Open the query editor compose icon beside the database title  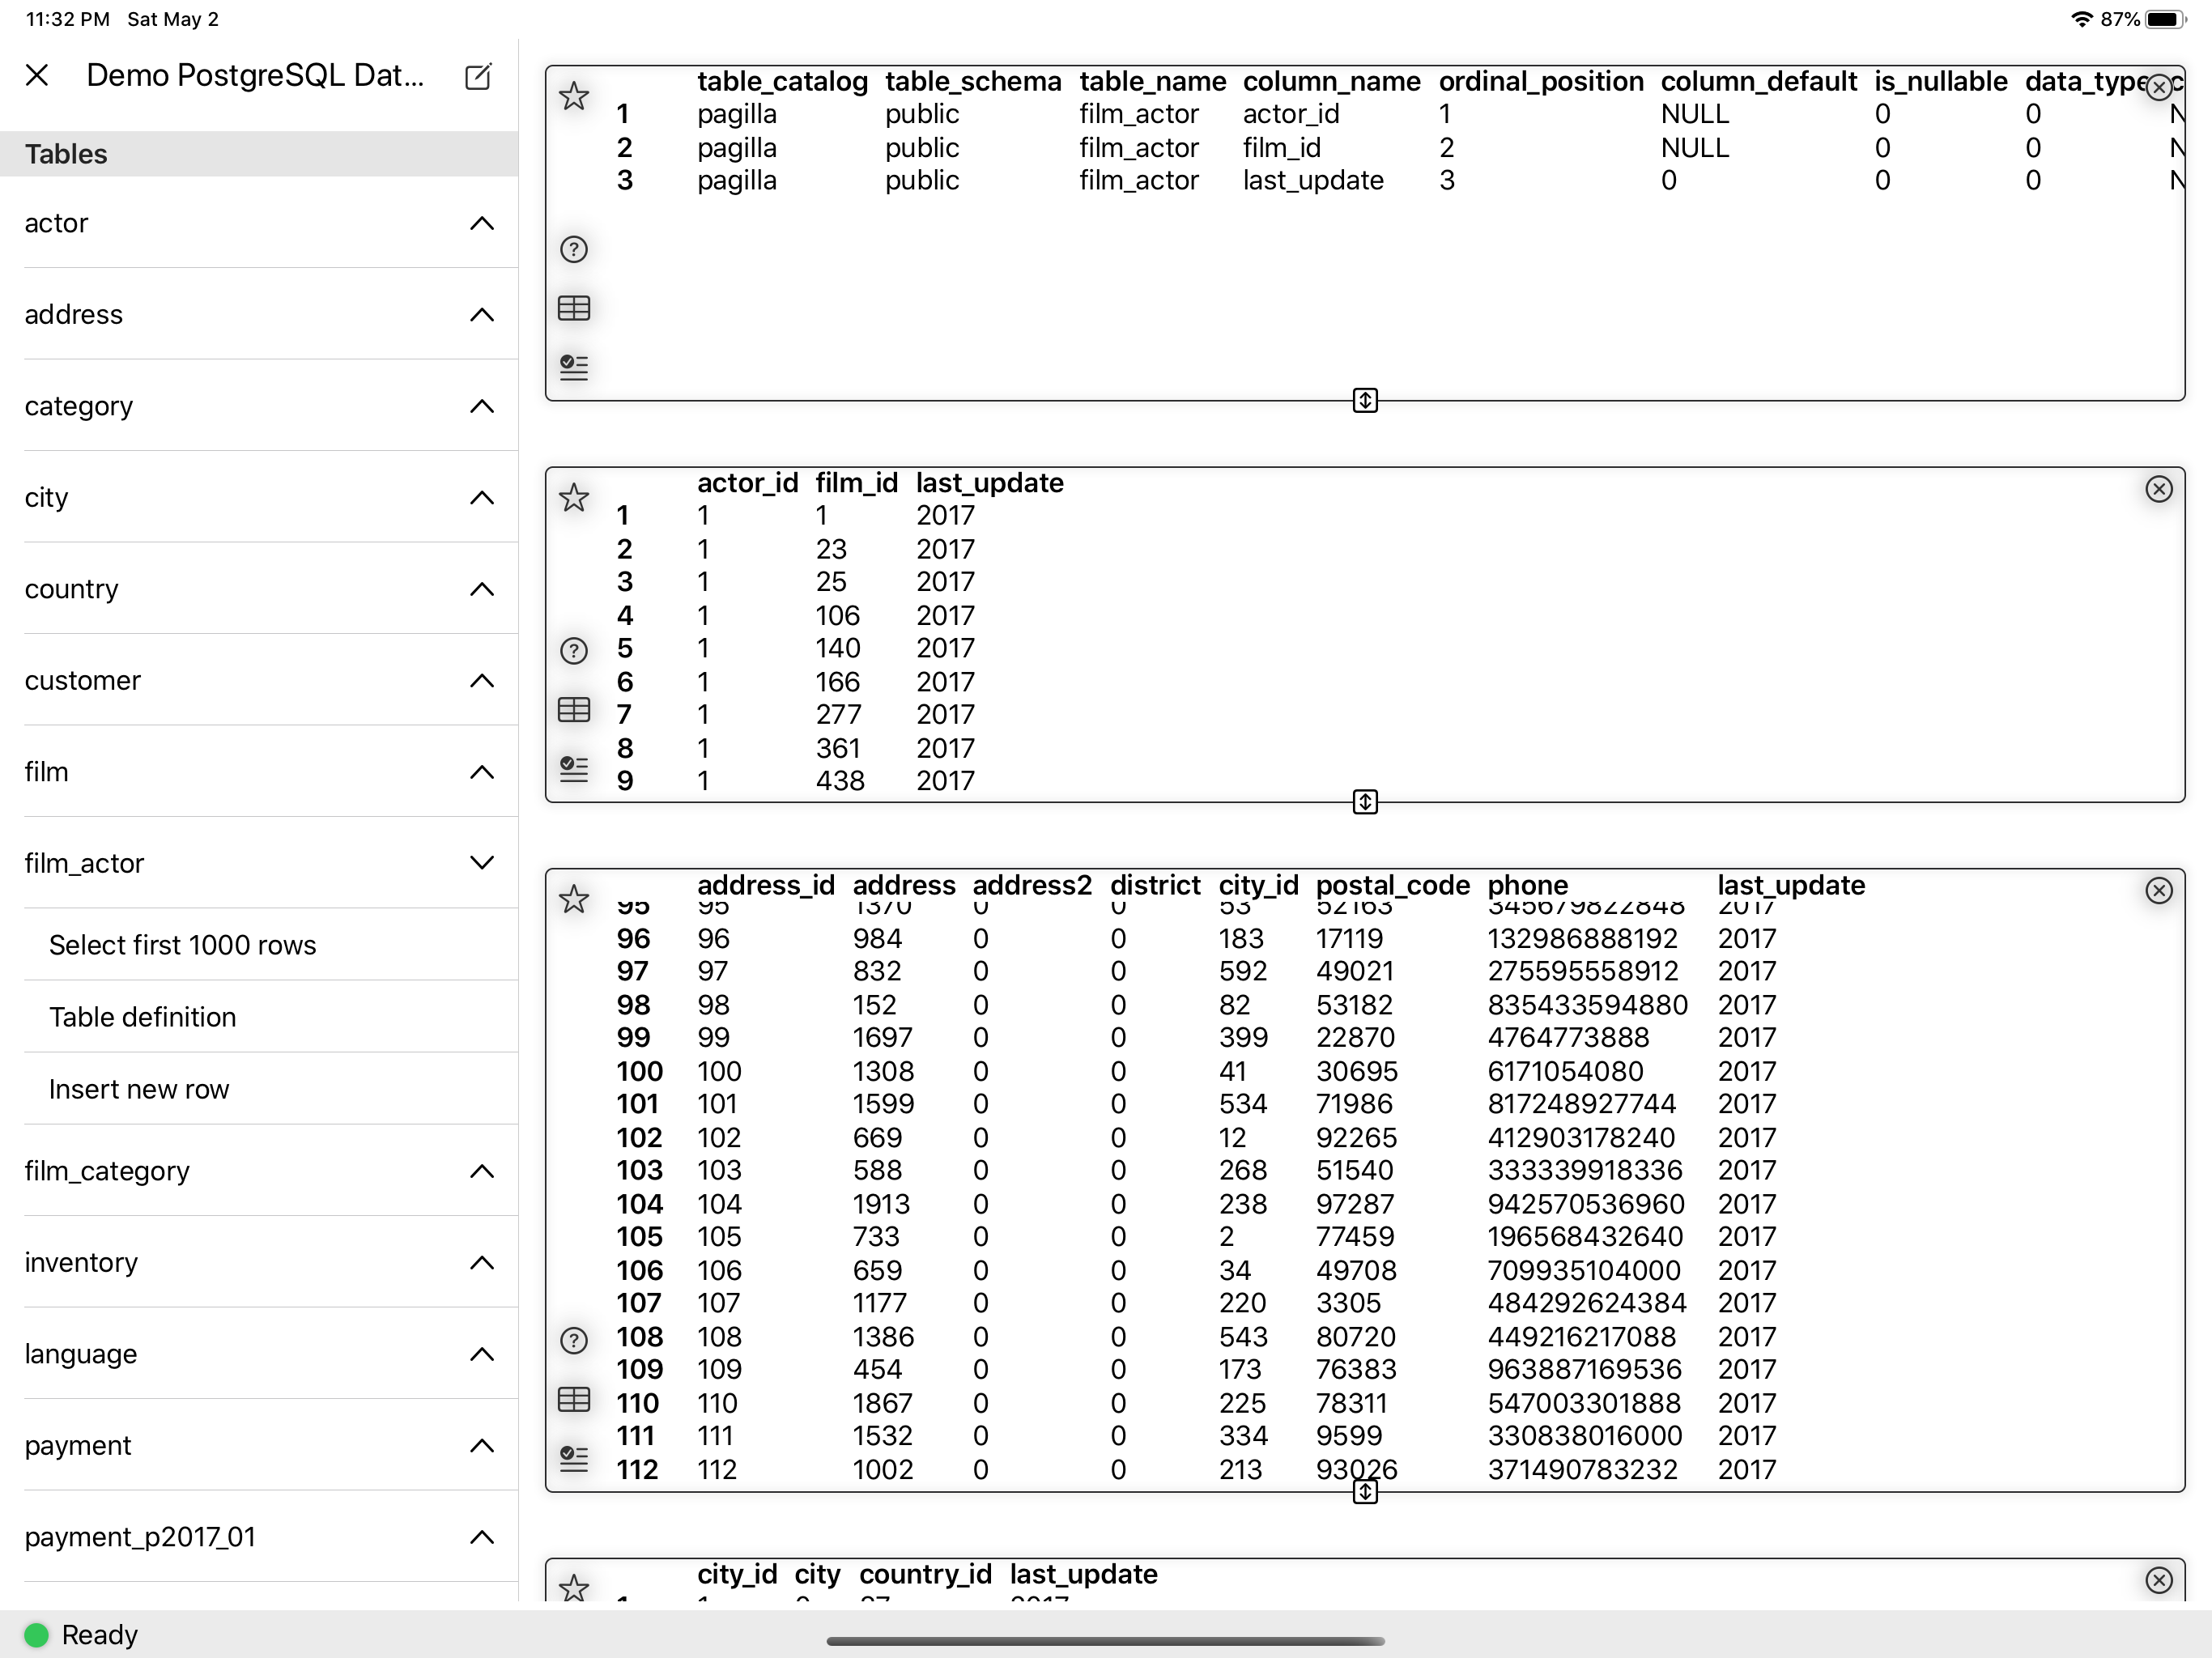point(478,76)
